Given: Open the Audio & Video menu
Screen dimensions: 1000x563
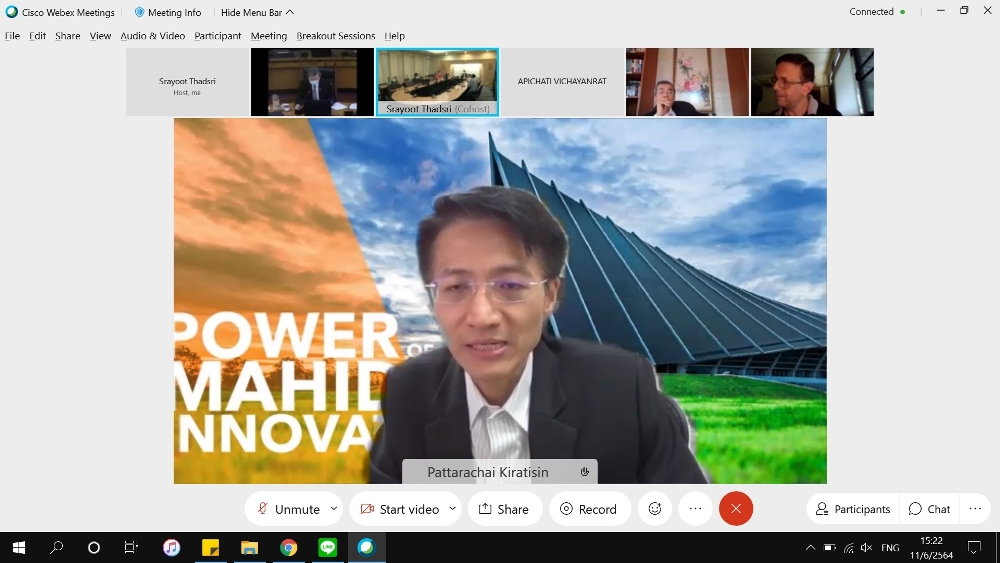Looking at the screenshot, I should 152,36.
